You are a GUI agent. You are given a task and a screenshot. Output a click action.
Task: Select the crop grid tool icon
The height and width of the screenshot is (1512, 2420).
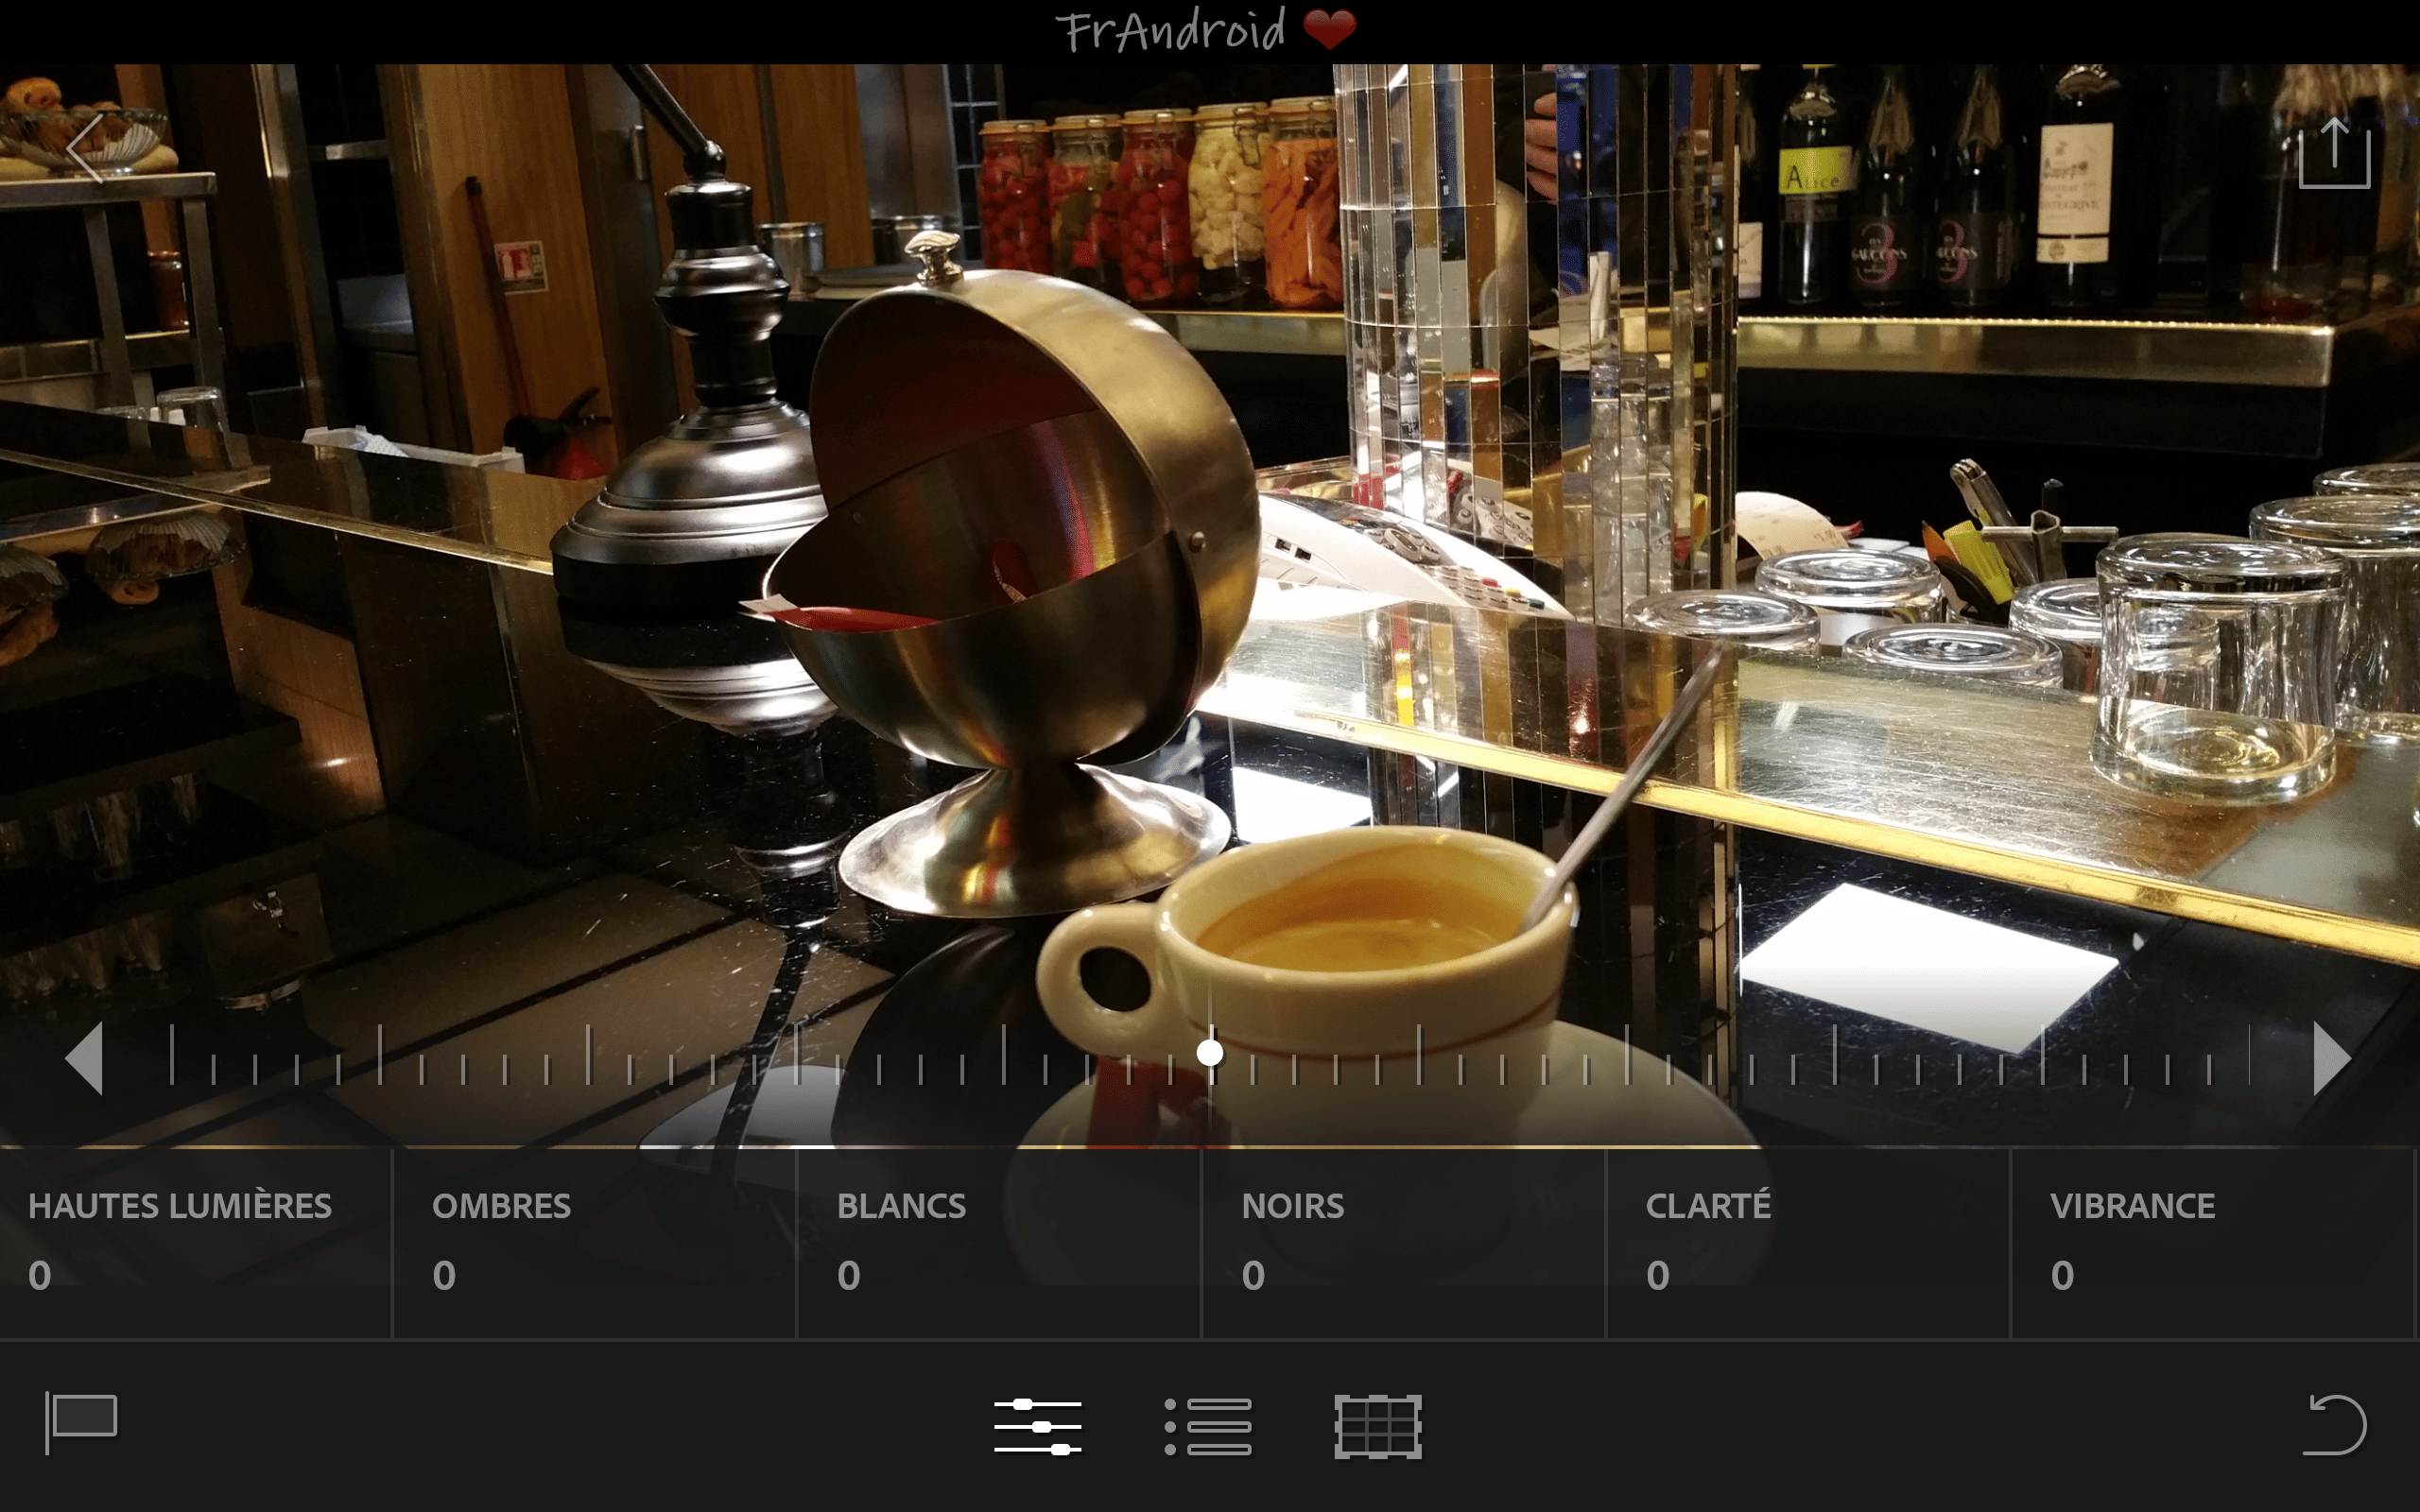tap(1378, 1427)
